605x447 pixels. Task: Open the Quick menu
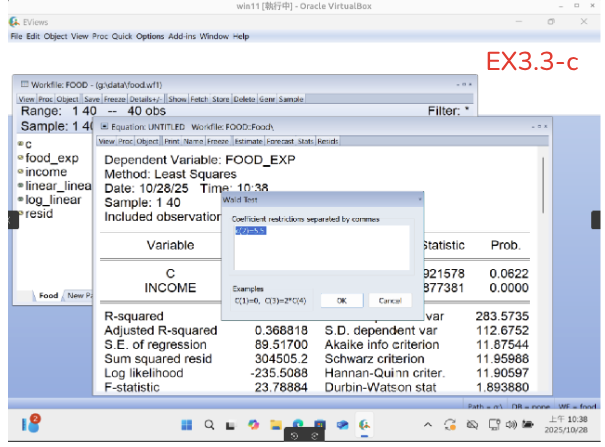pyautogui.click(x=123, y=37)
